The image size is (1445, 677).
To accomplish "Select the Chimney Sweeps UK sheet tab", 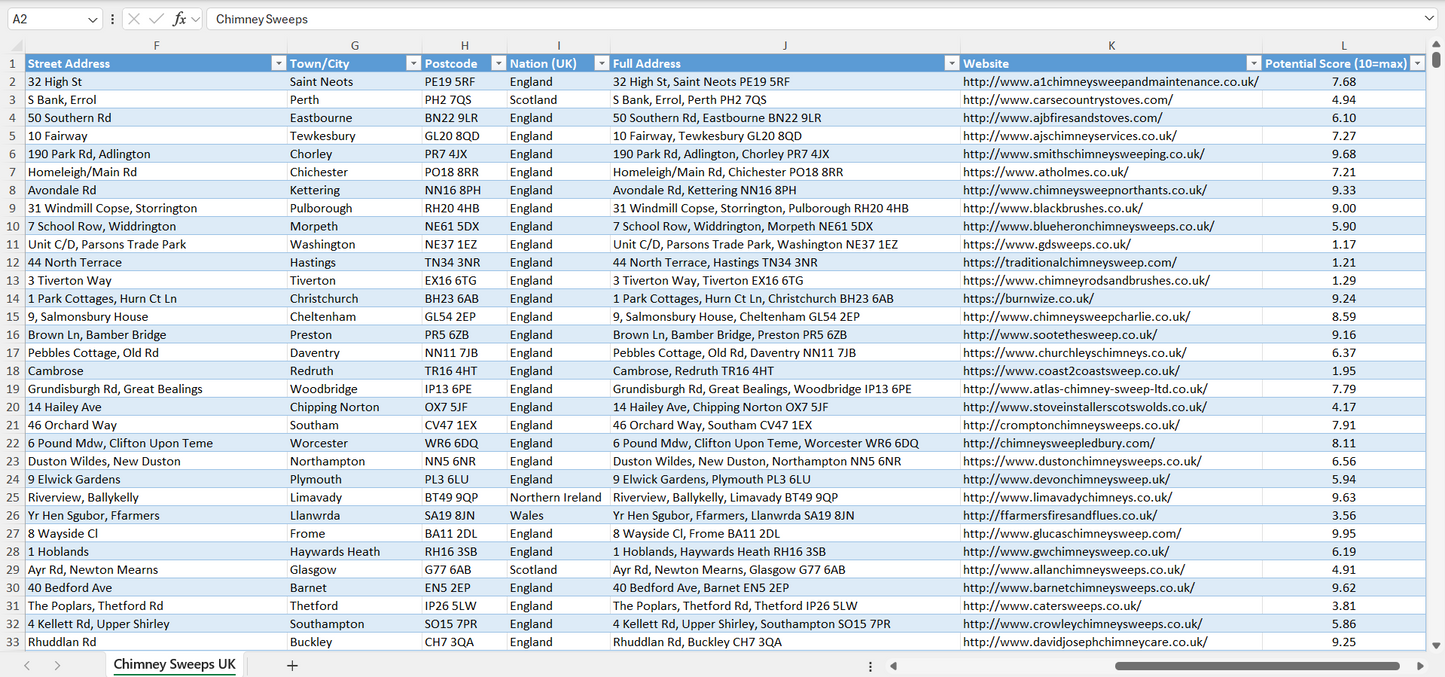I will point(174,664).
